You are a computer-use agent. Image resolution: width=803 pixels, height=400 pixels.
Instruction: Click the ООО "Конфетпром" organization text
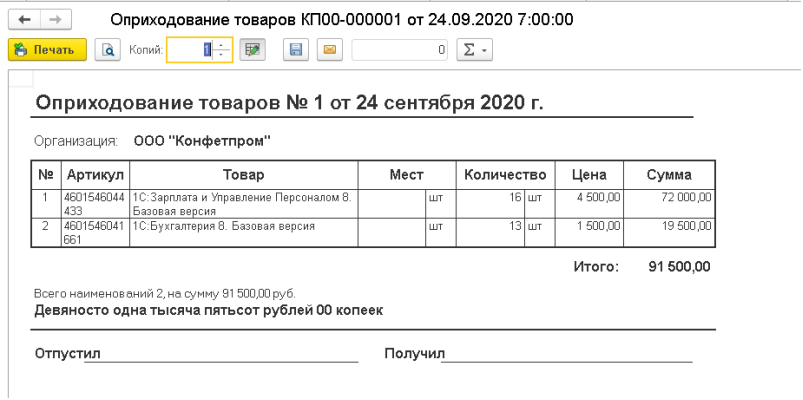point(202,141)
